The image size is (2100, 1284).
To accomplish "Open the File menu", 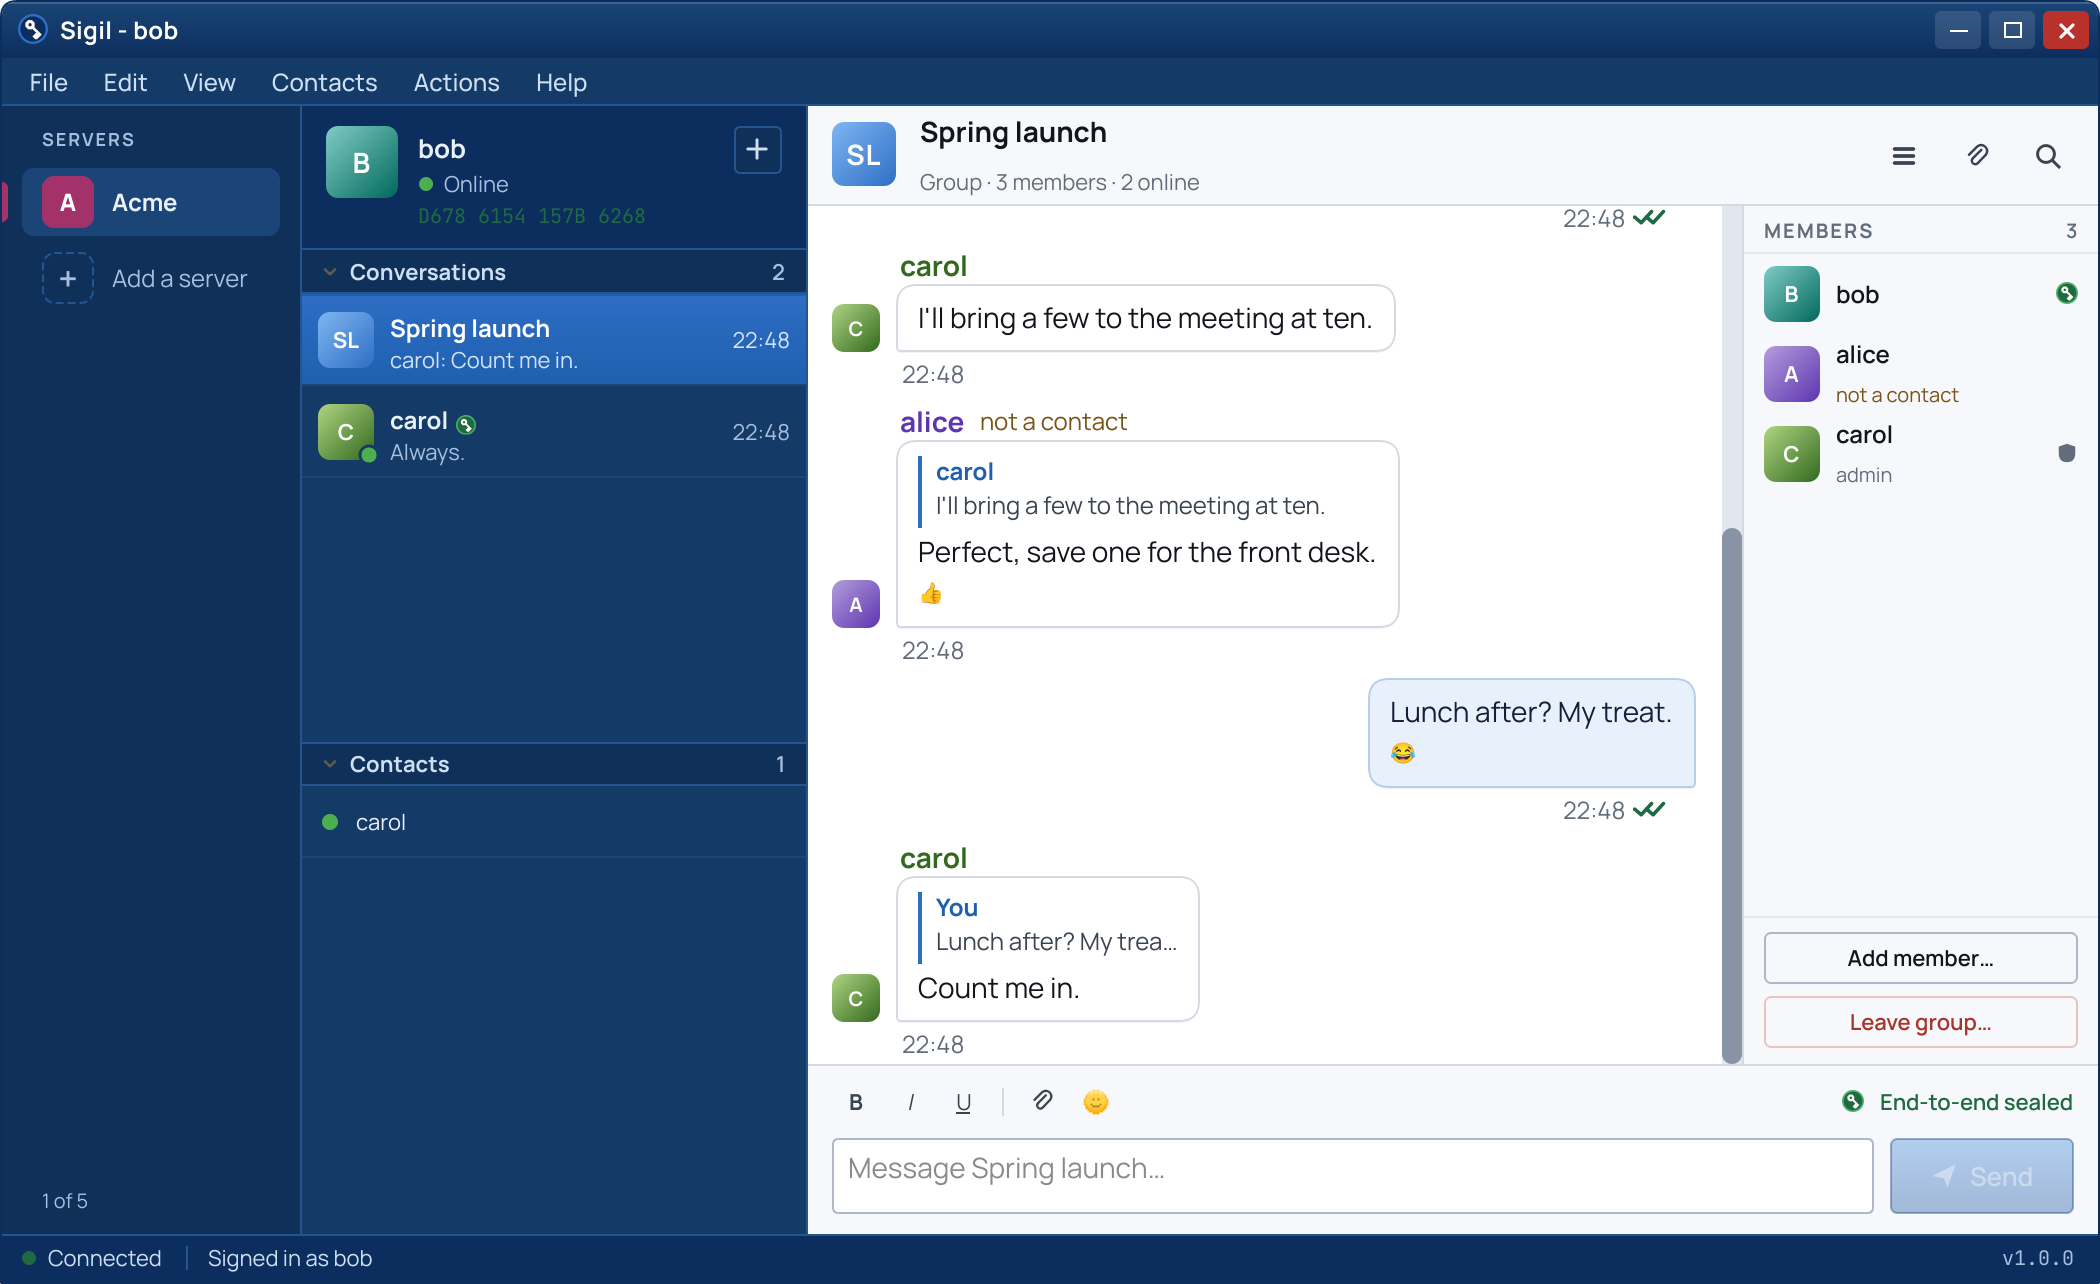I will 49,82.
